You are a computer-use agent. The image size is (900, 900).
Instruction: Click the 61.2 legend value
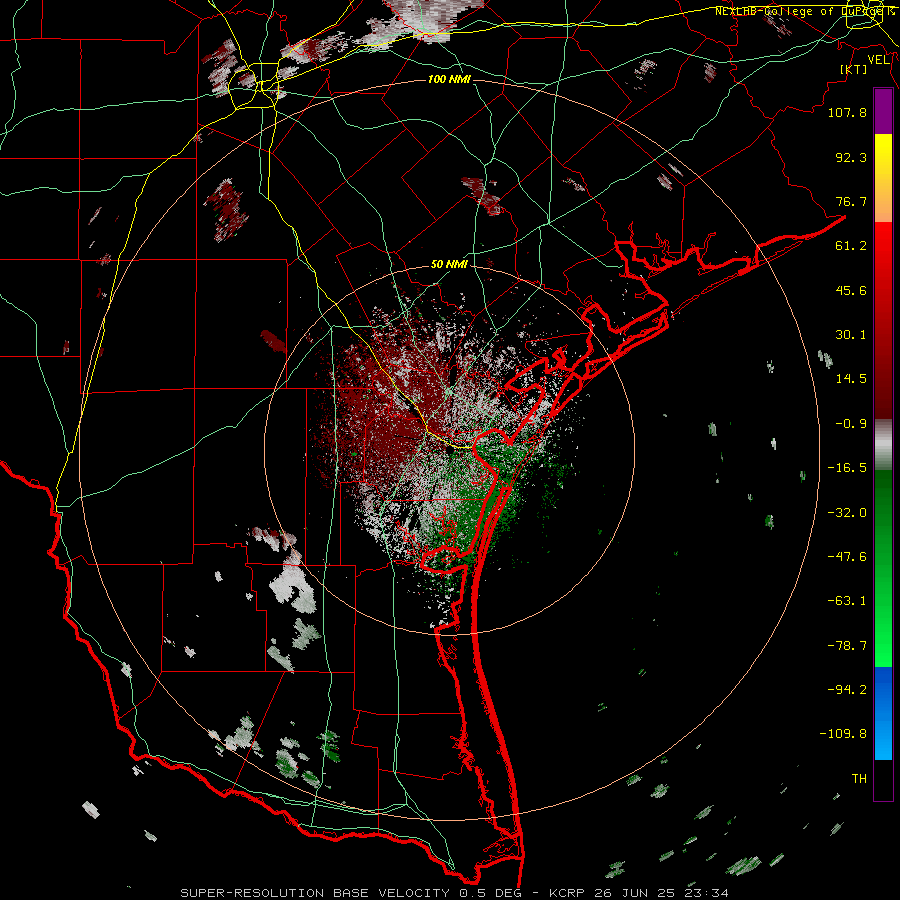[851, 246]
